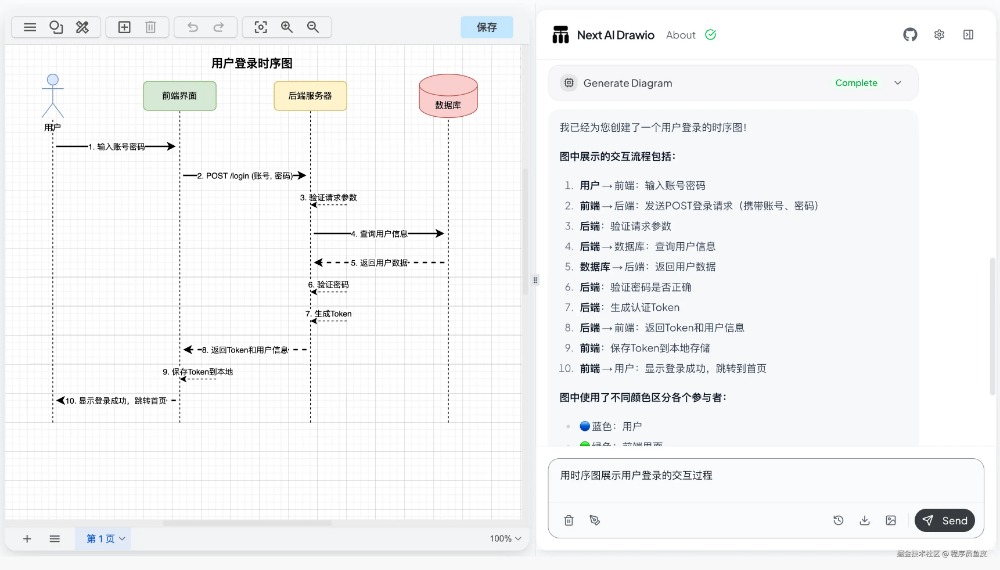Open the 100% zoom level dropdown

point(505,539)
